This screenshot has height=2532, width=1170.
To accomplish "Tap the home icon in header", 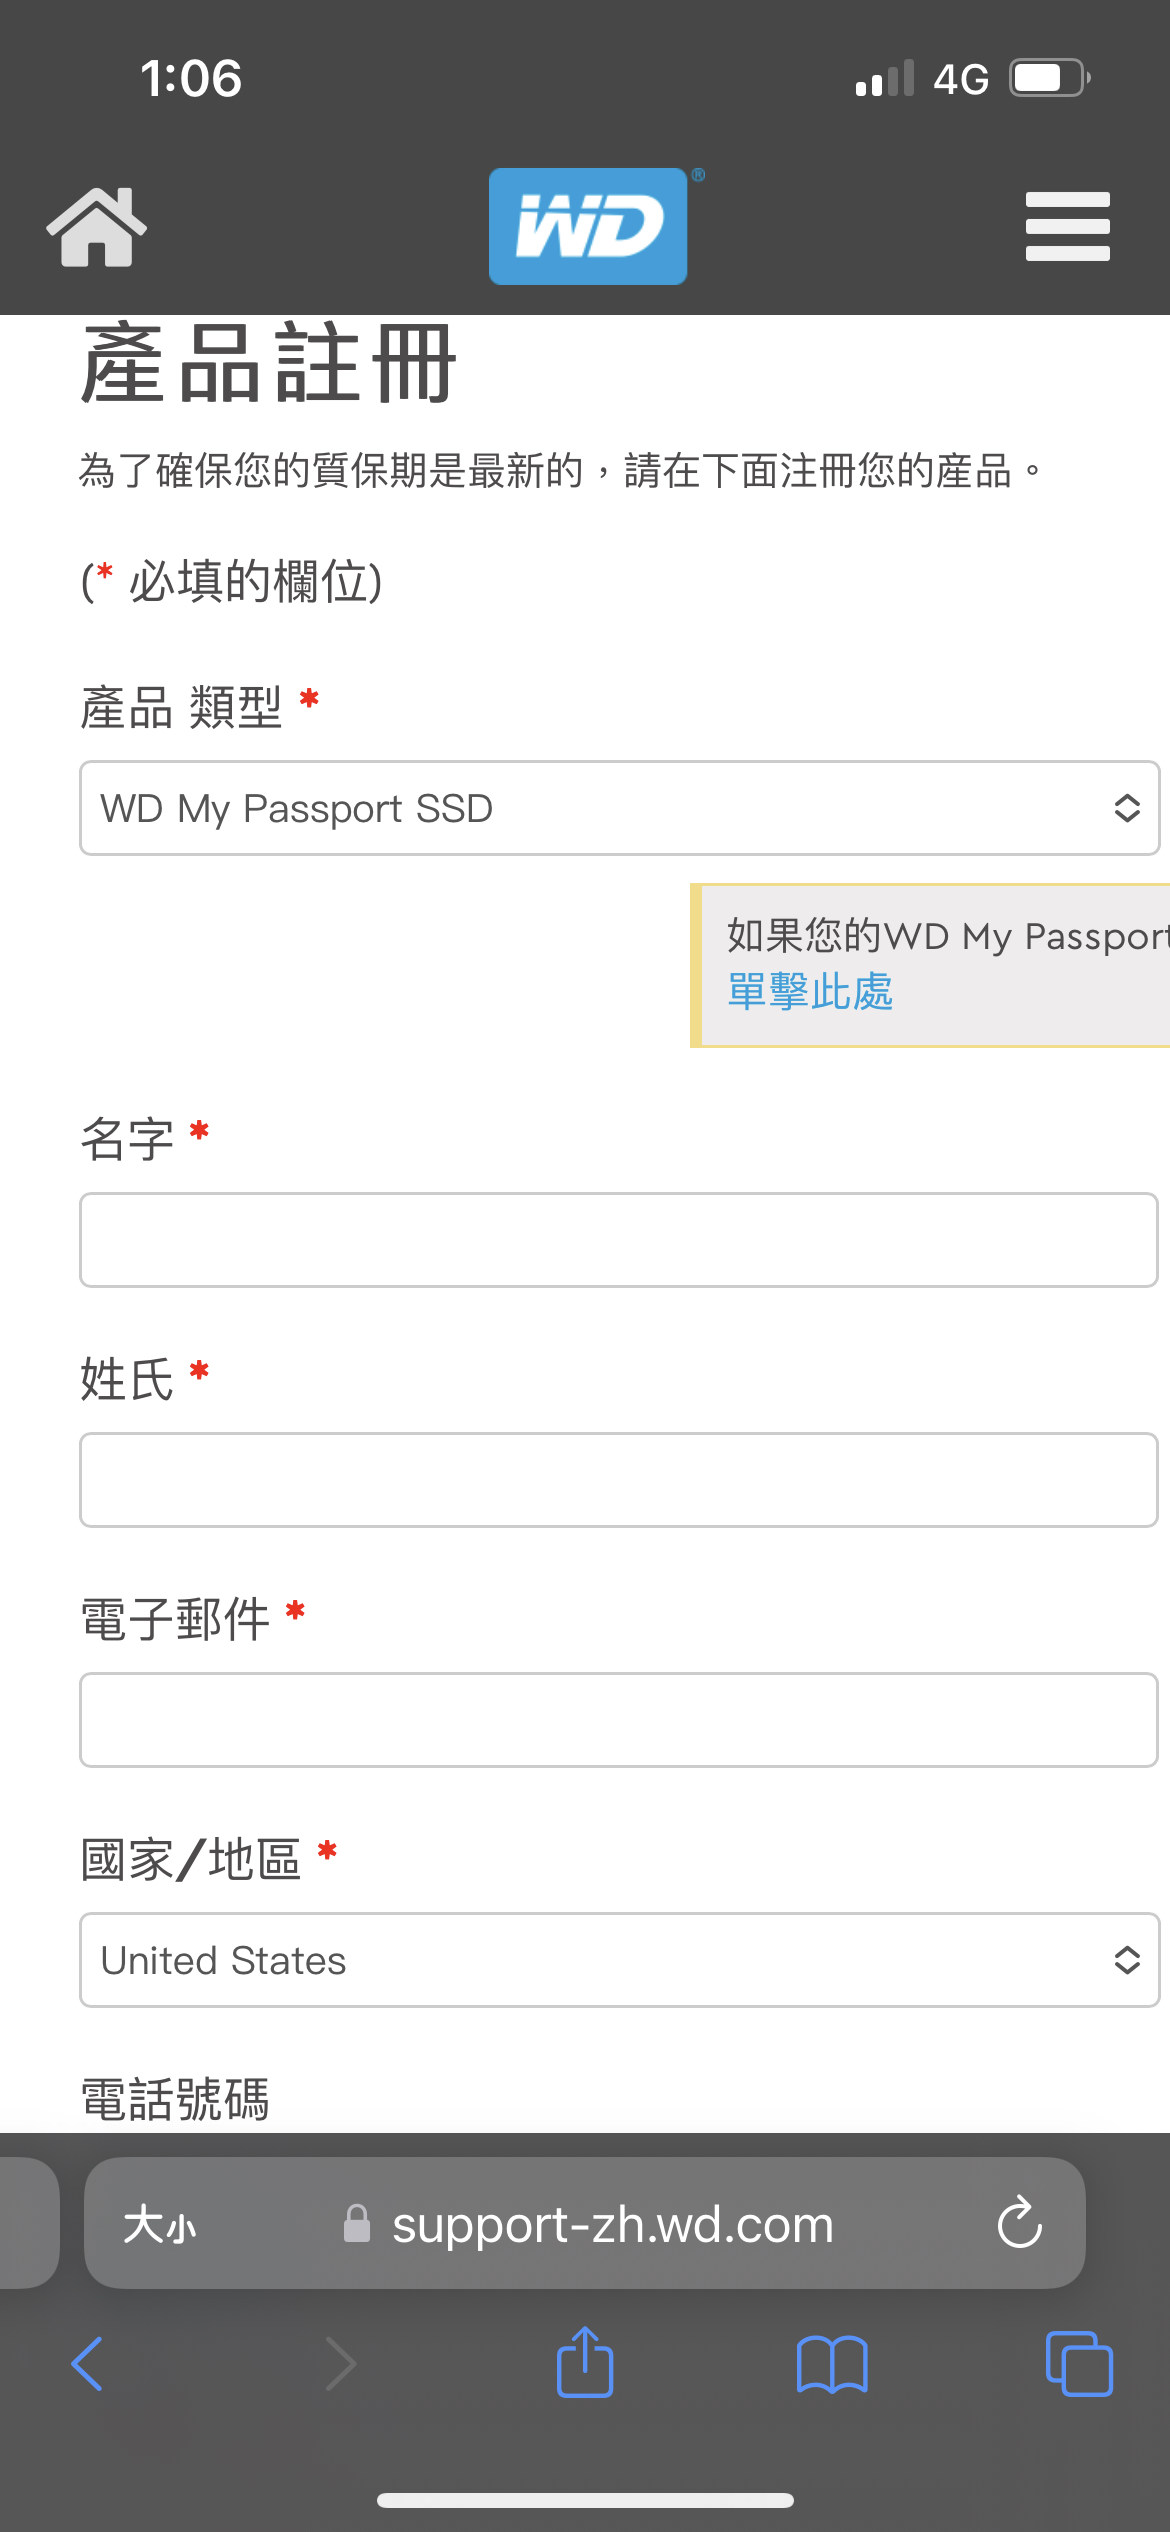I will pyautogui.click(x=96, y=227).
